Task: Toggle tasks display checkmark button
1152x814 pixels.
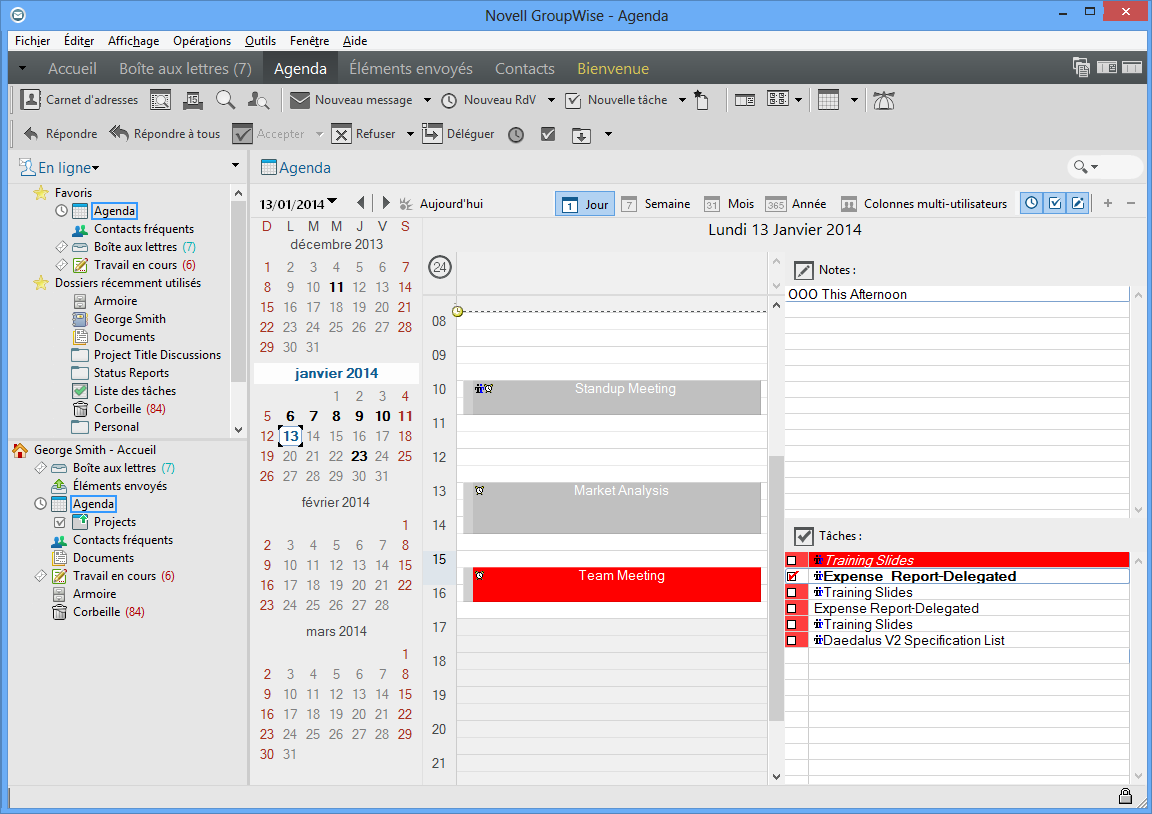Action: [1055, 204]
